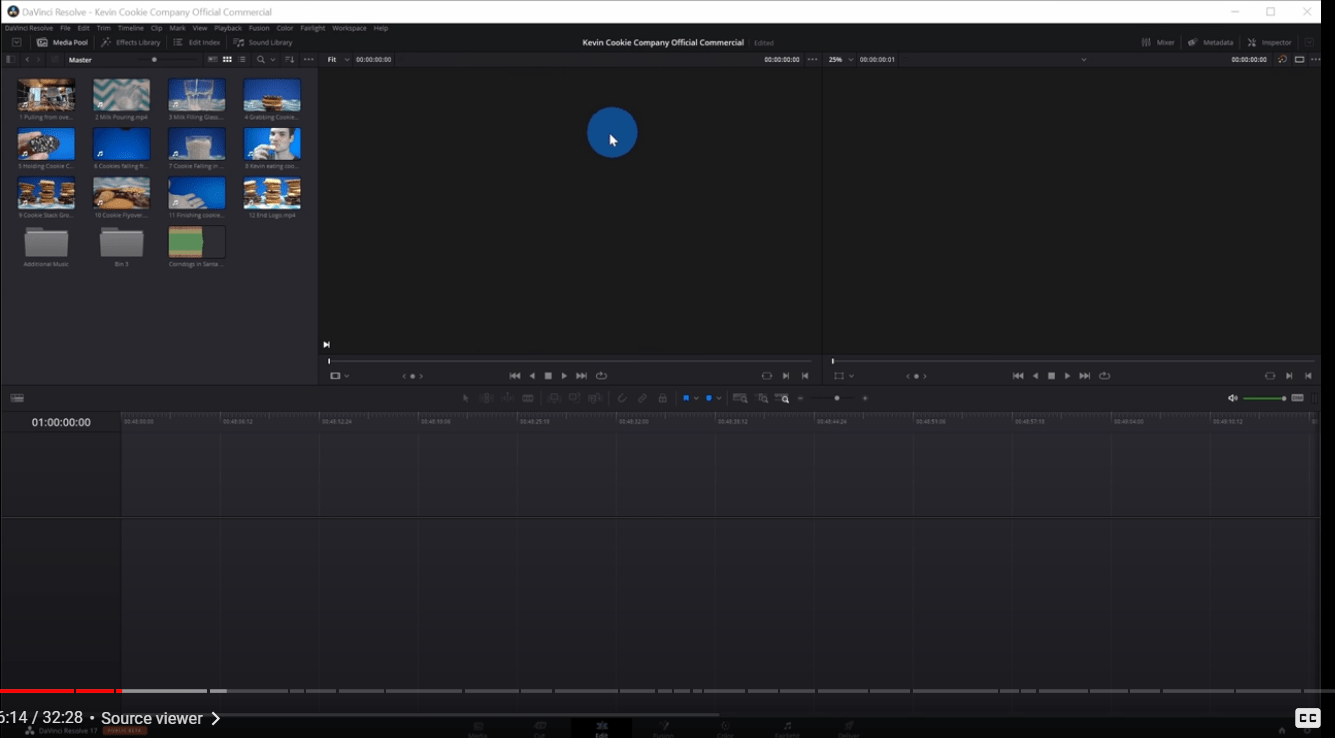1335x738 pixels.
Task: Click the media pool search icon
Action: click(x=260, y=60)
